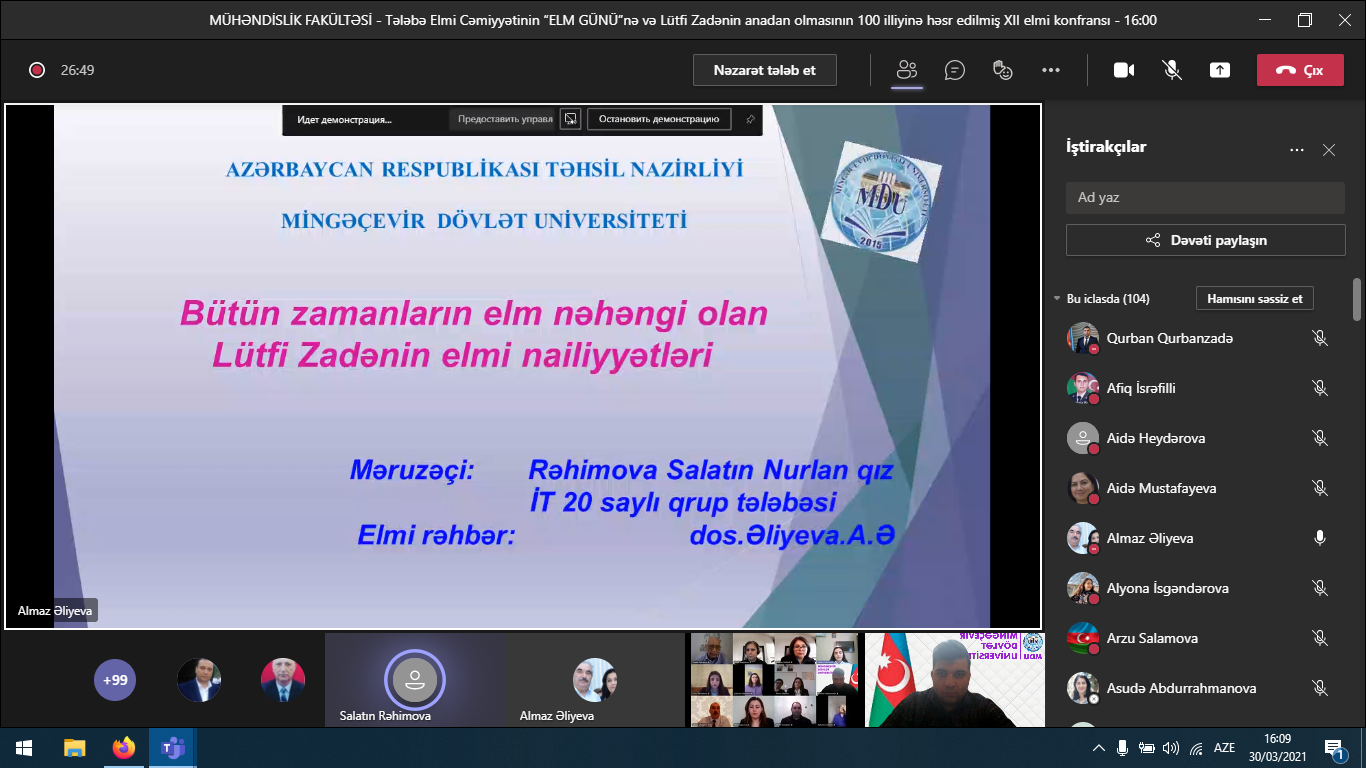Image resolution: width=1366 pixels, height=768 pixels.
Task: Open the meeting chat icon
Action: (955, 70)
